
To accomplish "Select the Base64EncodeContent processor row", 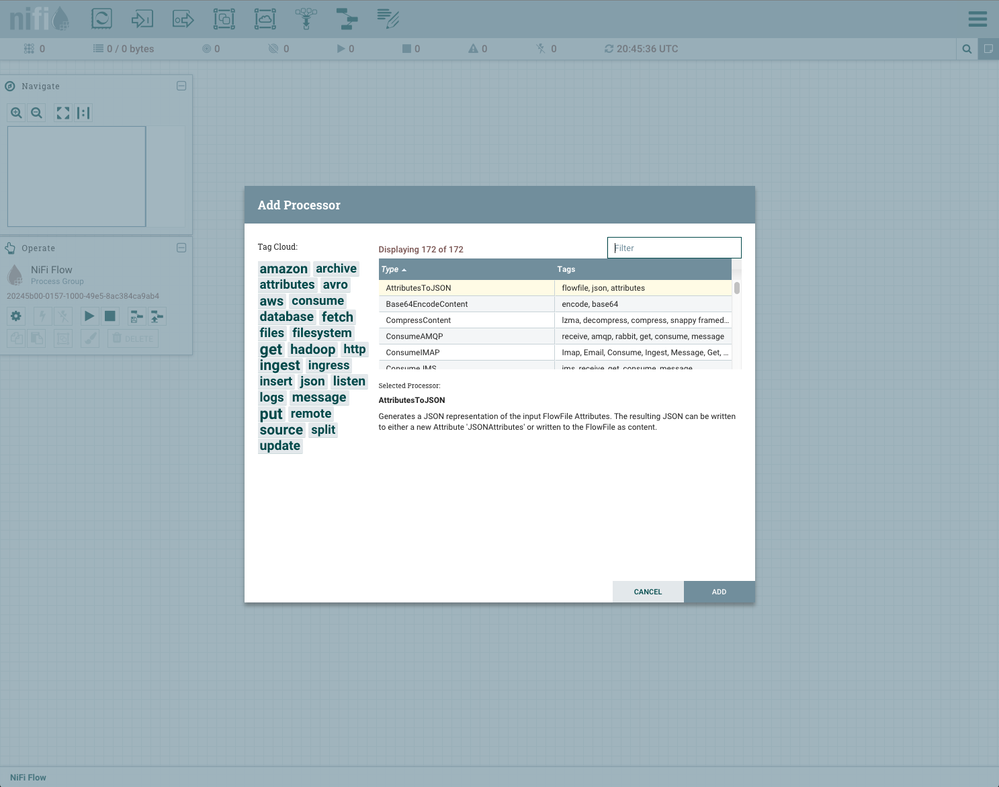I will pos(555,304).
